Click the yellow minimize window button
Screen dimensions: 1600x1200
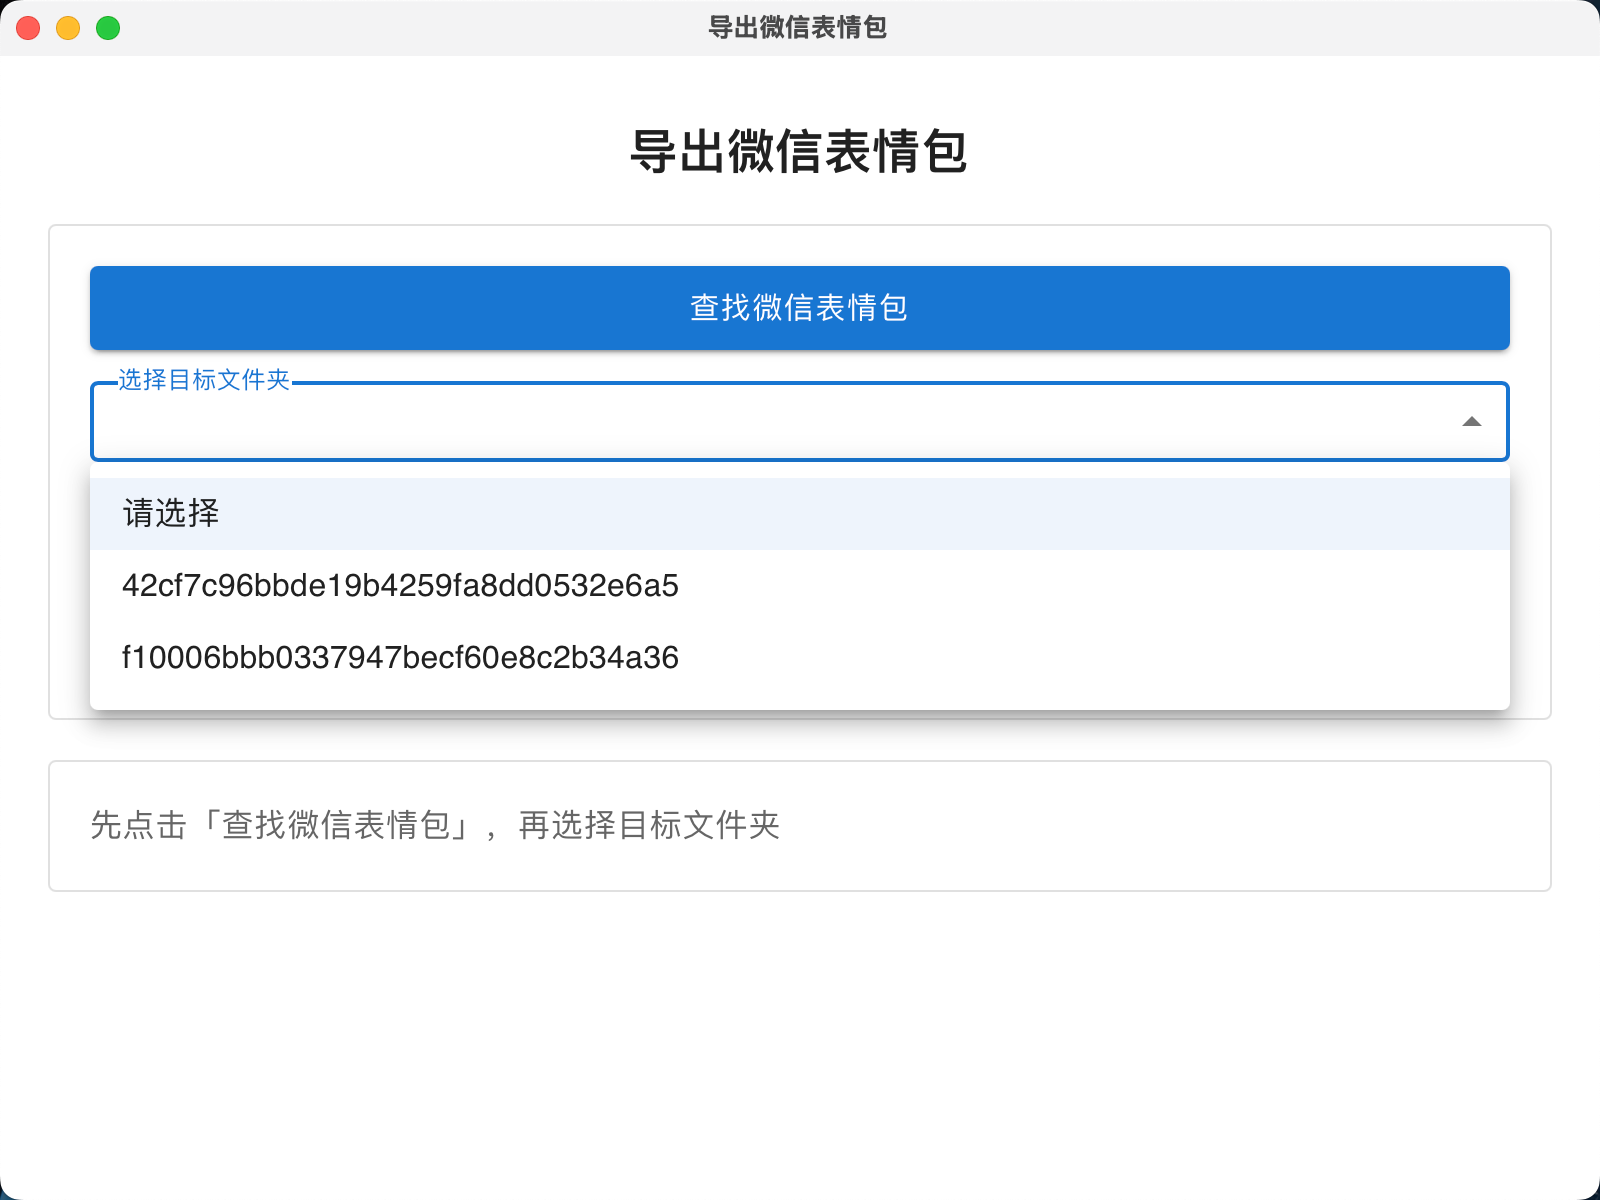pos(66,29)
